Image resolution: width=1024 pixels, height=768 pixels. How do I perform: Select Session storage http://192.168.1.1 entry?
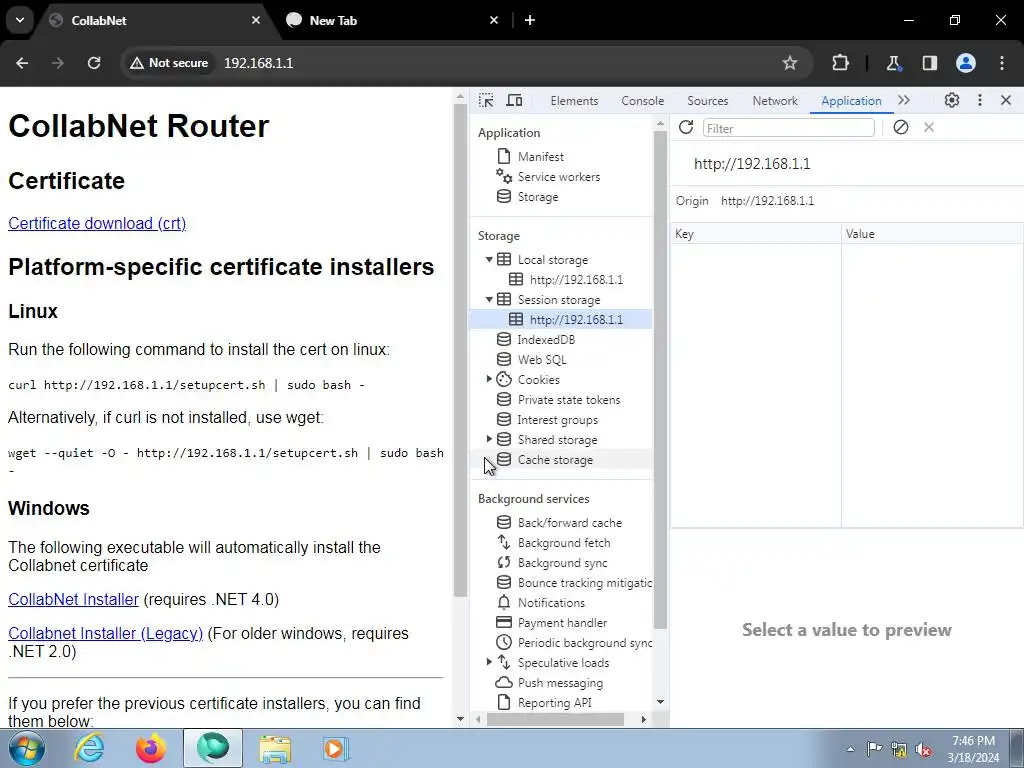click(576, 319)
